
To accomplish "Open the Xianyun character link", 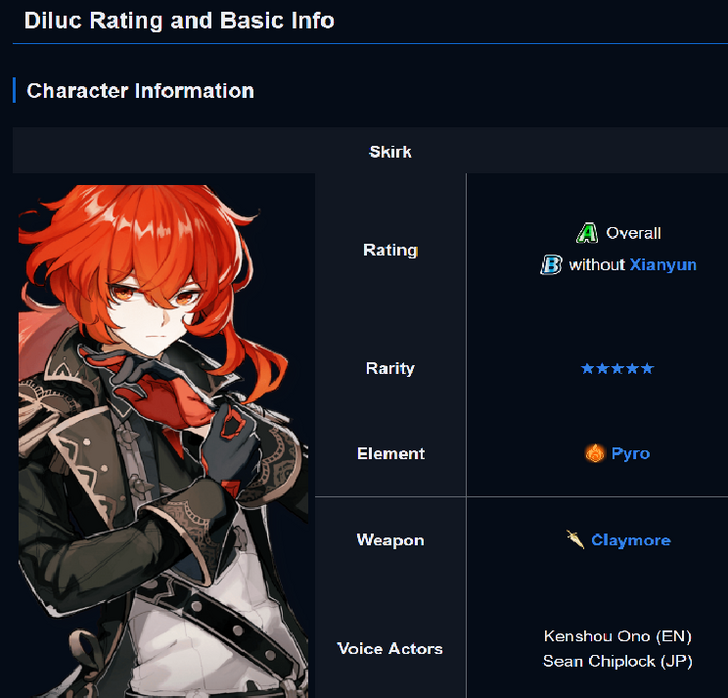I will 663,265.
